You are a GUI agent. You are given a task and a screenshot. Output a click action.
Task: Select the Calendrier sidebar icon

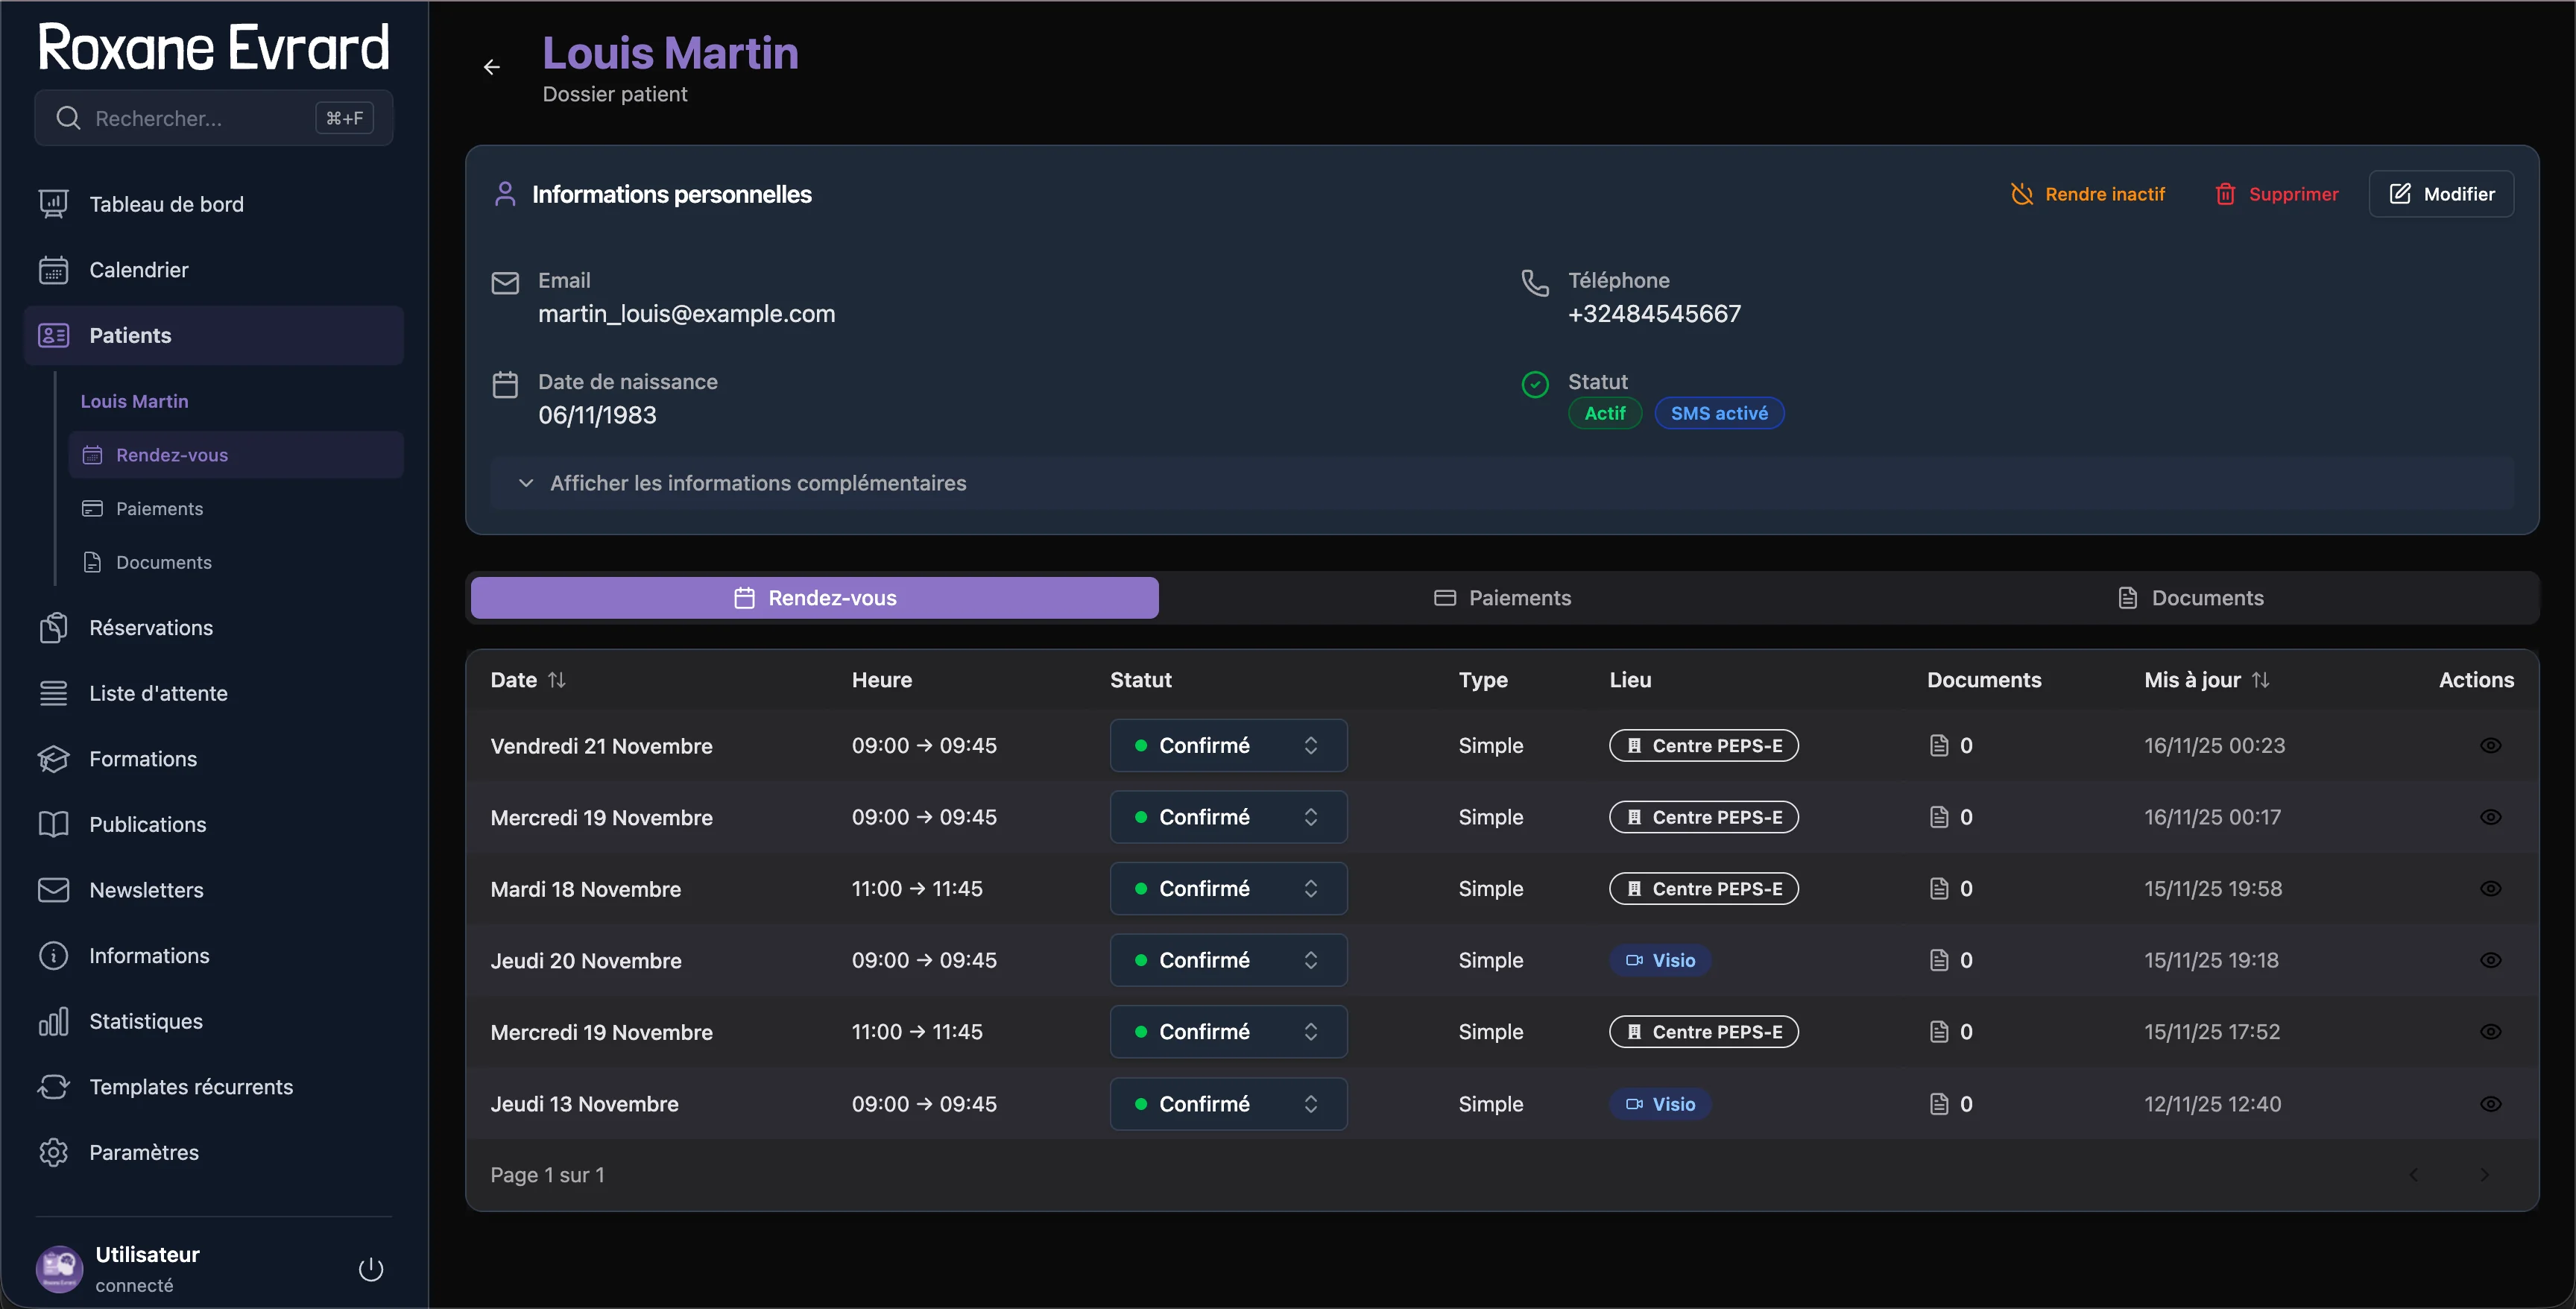[54, 269]
